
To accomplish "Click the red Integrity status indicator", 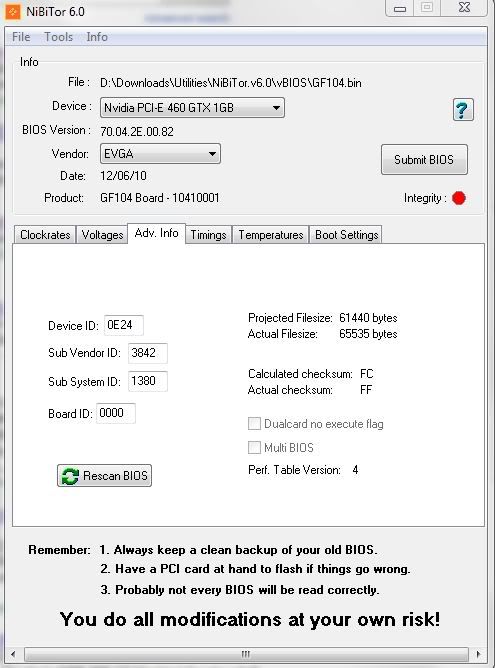I will click(459, 198).
